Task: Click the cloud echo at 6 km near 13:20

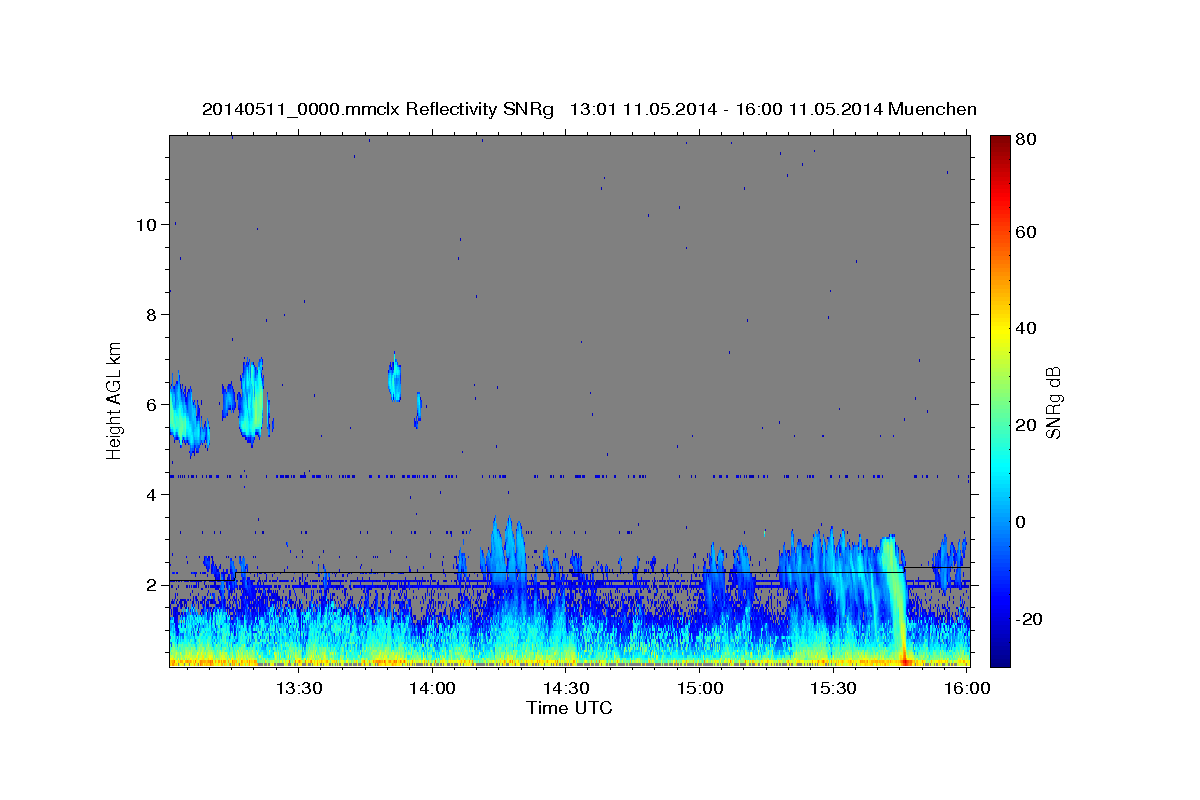Action: (x=253, y=401)
